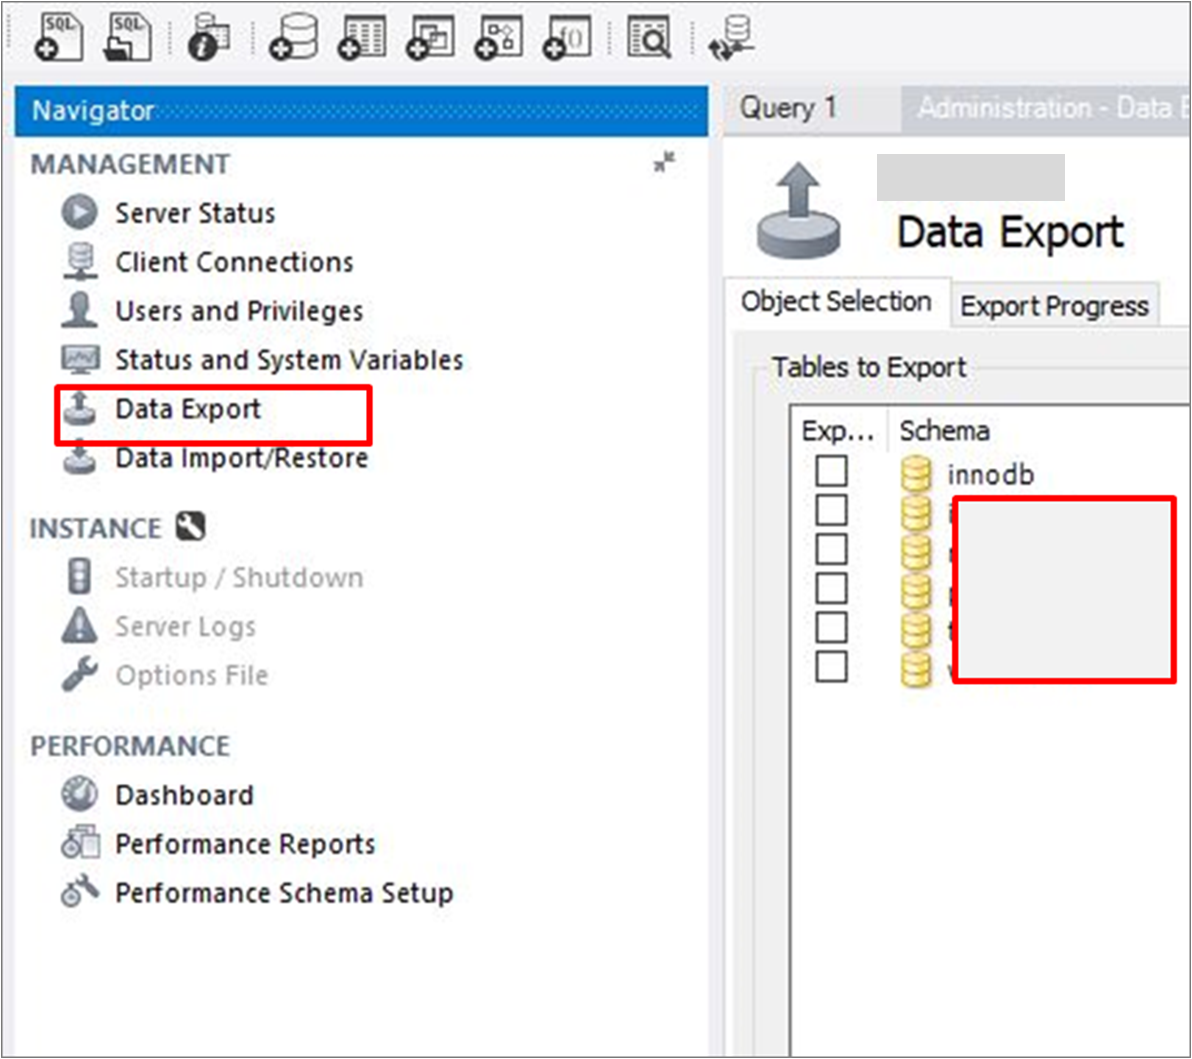The image size is (1192, 1059).
Task: Click the Server Logs warning icon
Action: (x=80, y=625)
